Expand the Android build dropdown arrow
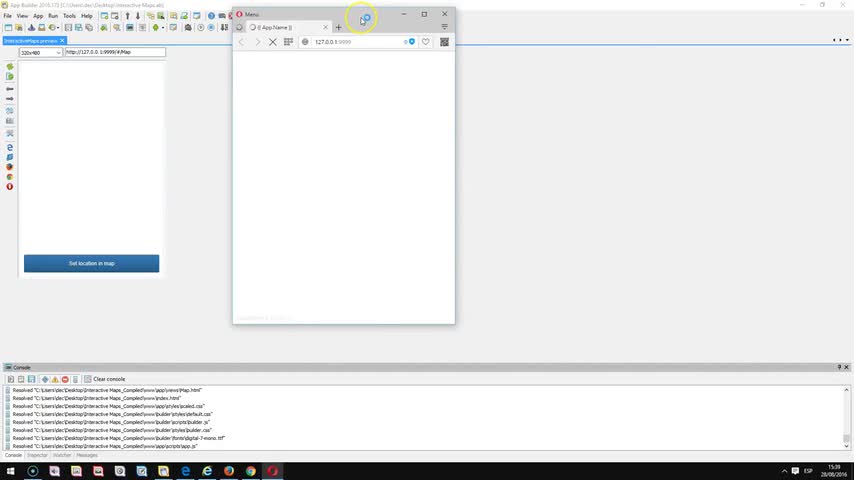 click(163, 27)
